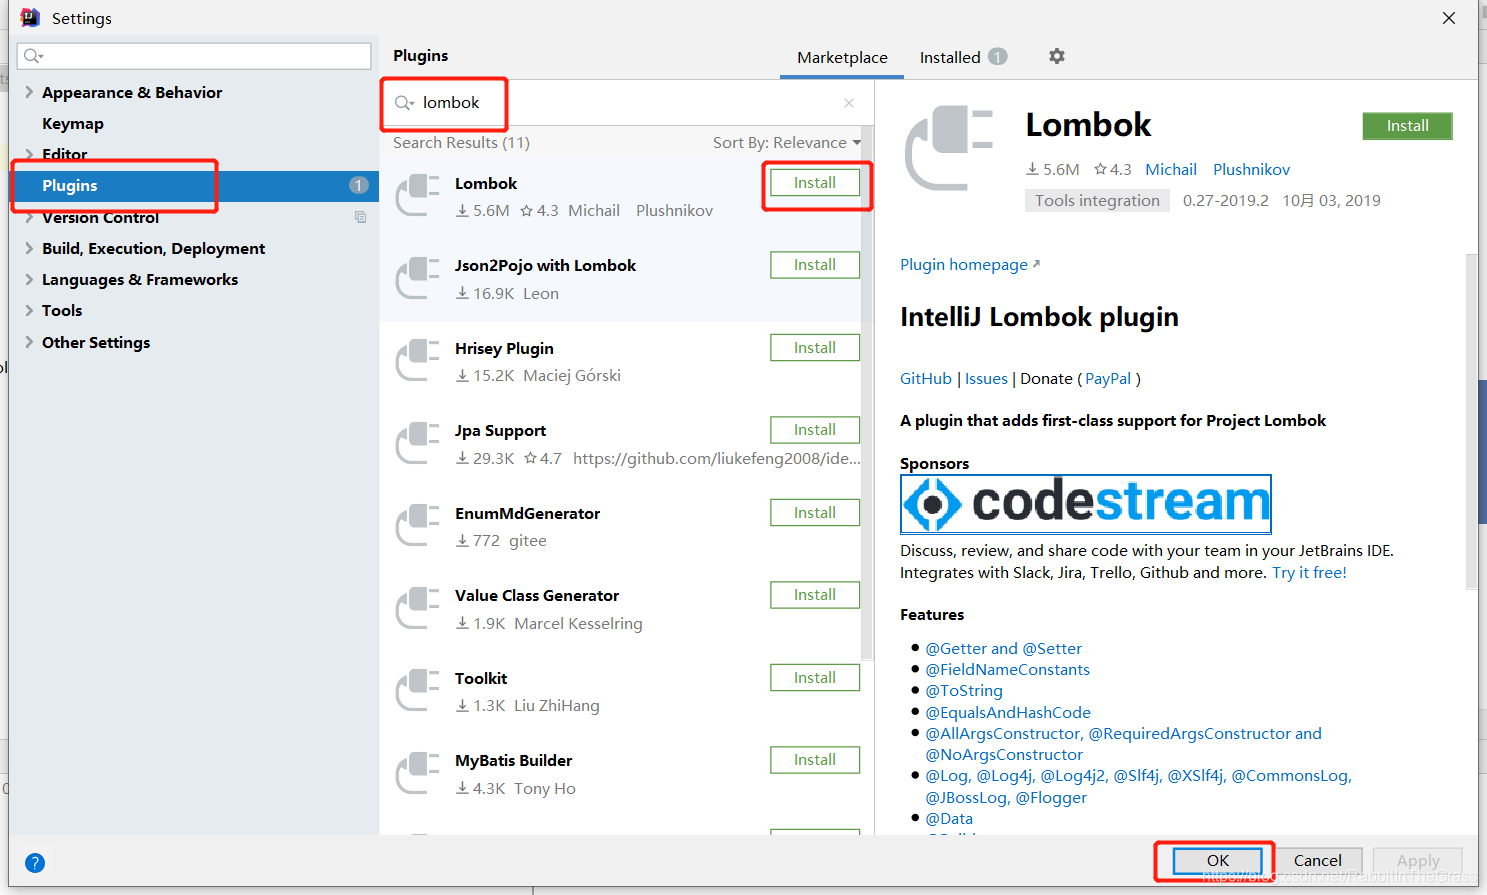Click the Toolkit plugin icon

[418, 690]
